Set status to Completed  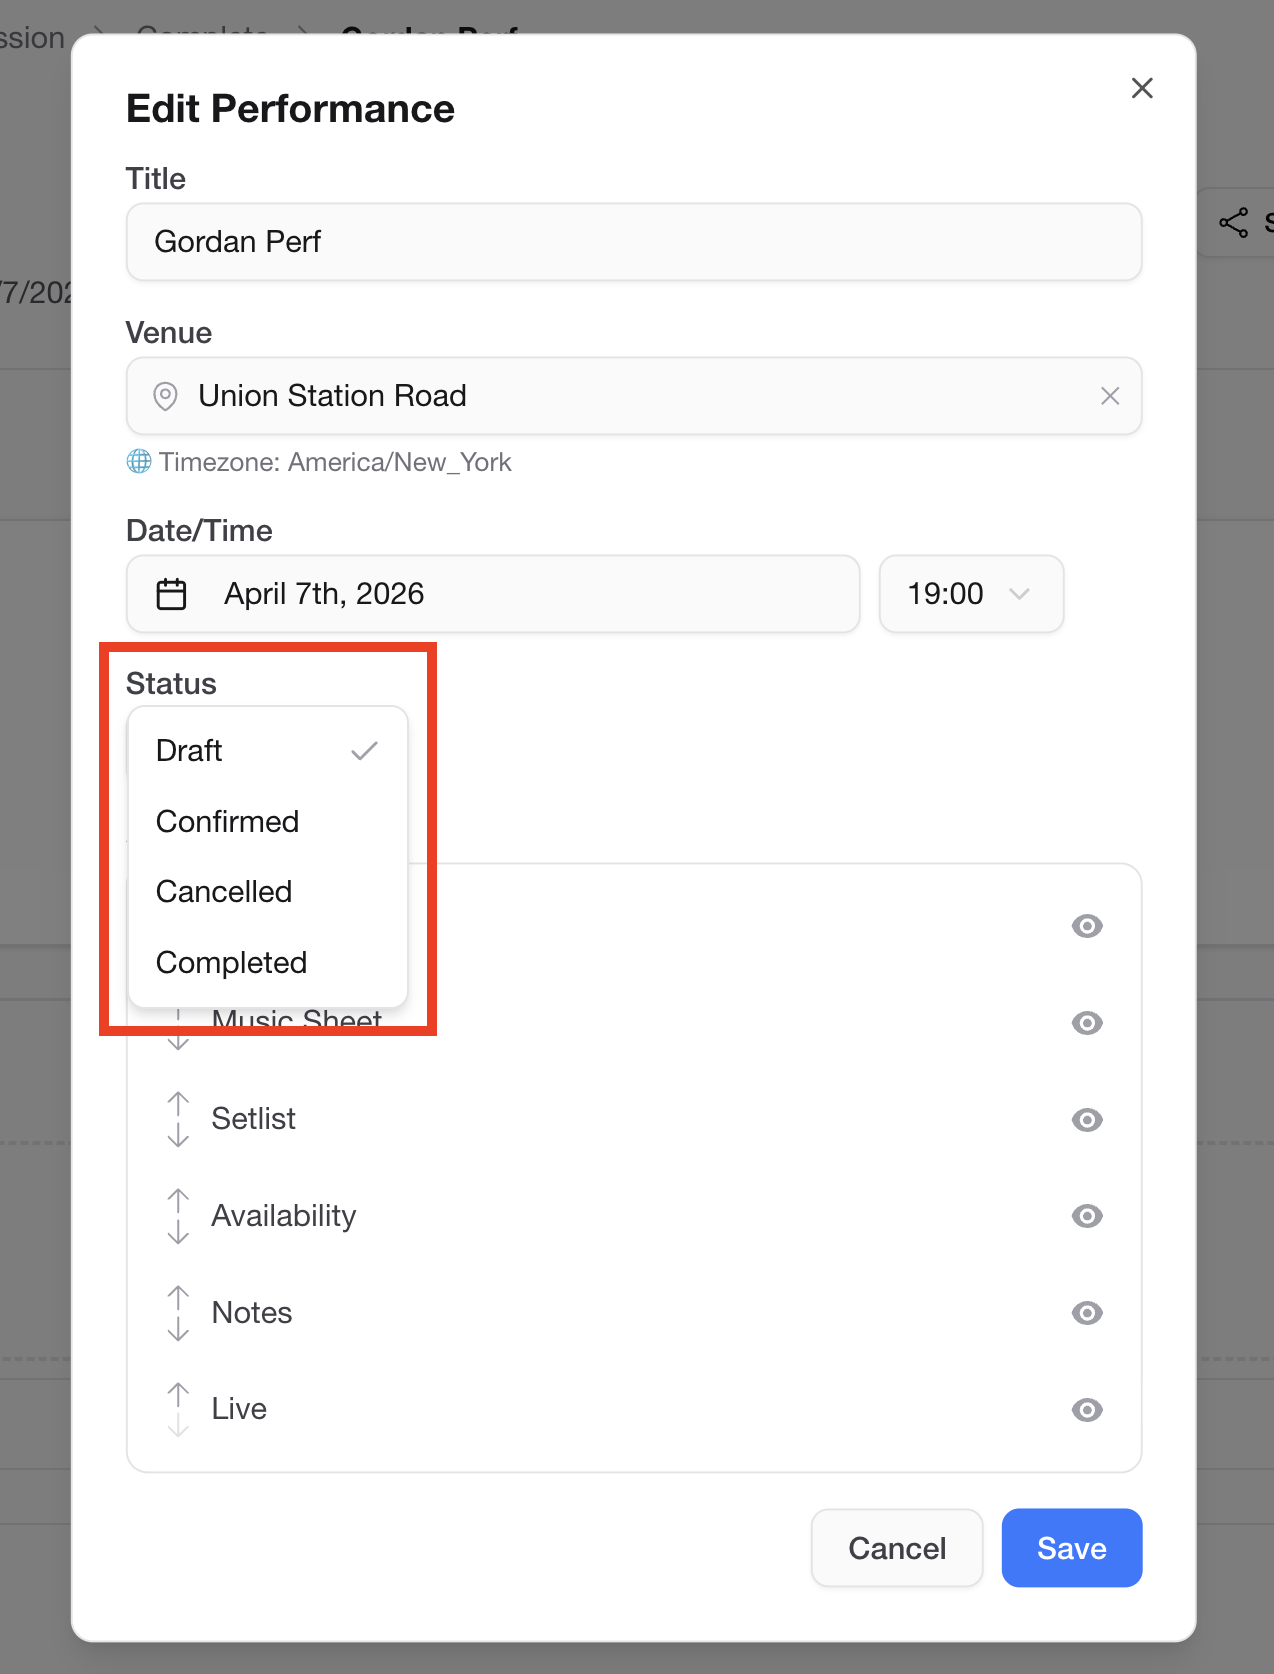231,962
